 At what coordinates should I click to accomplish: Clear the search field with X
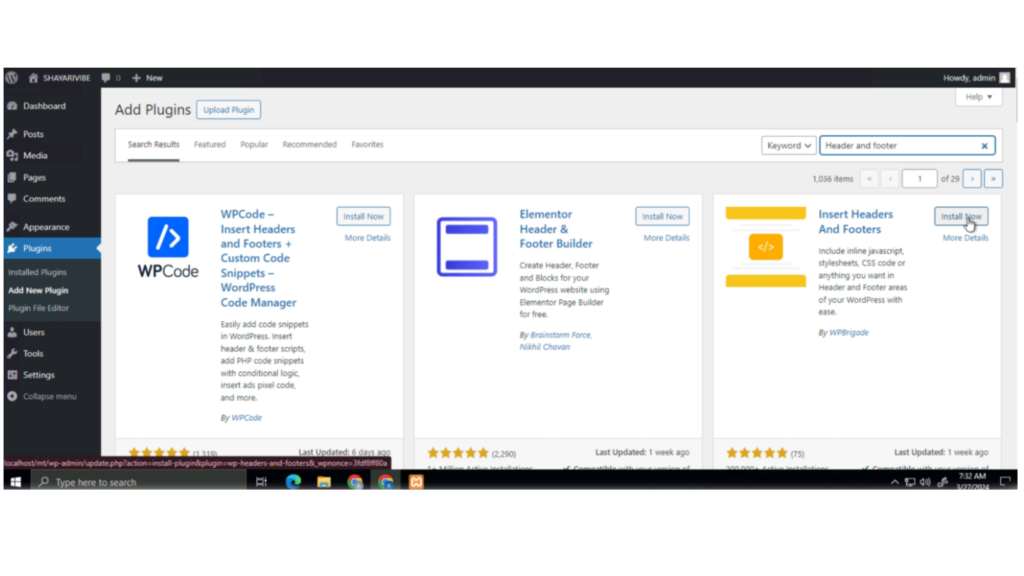pyautogui.click(x=984, y=146)
